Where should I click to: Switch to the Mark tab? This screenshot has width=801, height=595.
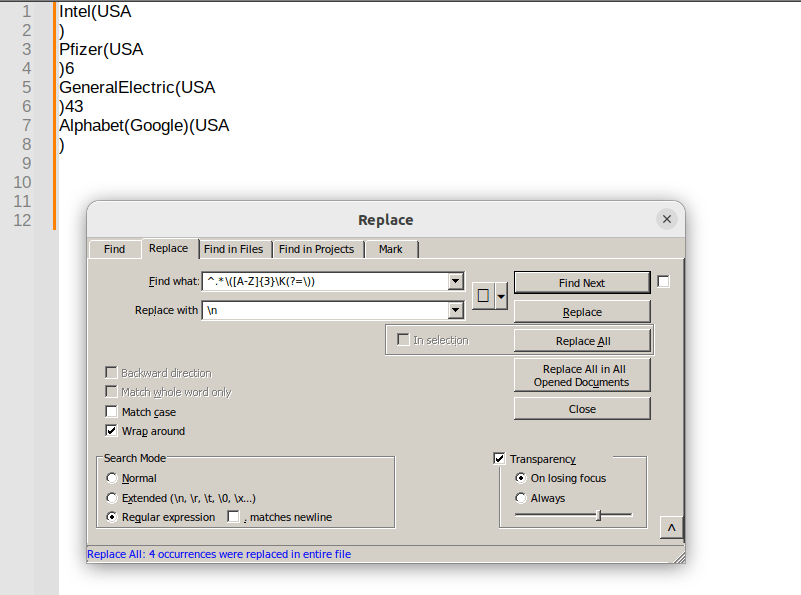click(391, 249)
